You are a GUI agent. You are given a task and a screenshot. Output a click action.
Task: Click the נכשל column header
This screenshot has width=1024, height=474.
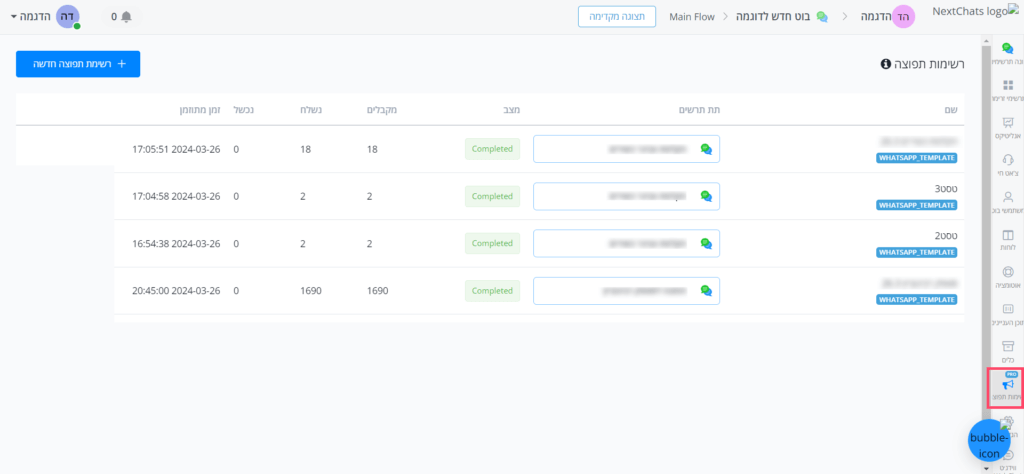[x=244, y=109]
